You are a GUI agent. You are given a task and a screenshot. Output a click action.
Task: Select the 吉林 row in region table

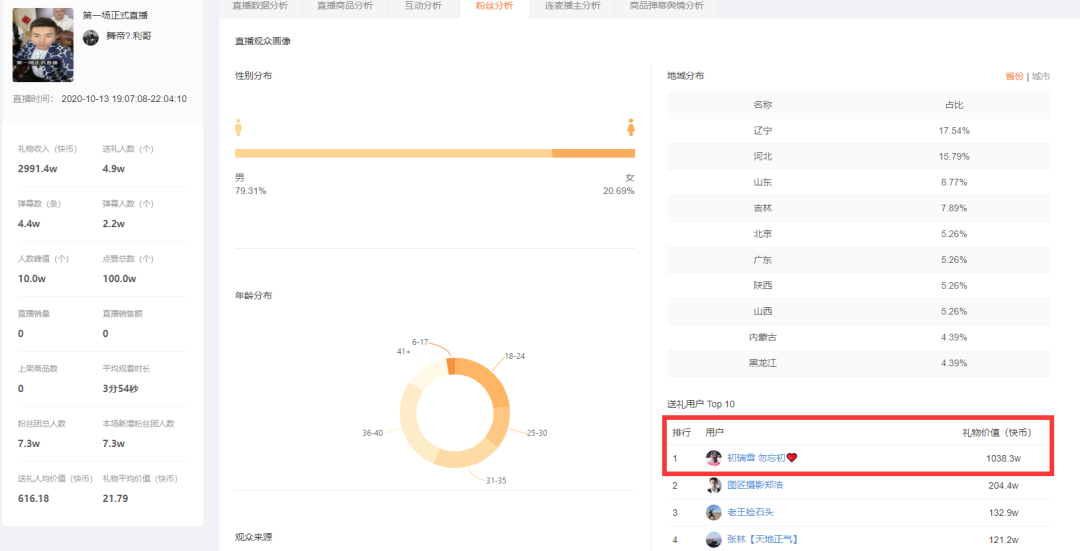[x=858, y=208]
